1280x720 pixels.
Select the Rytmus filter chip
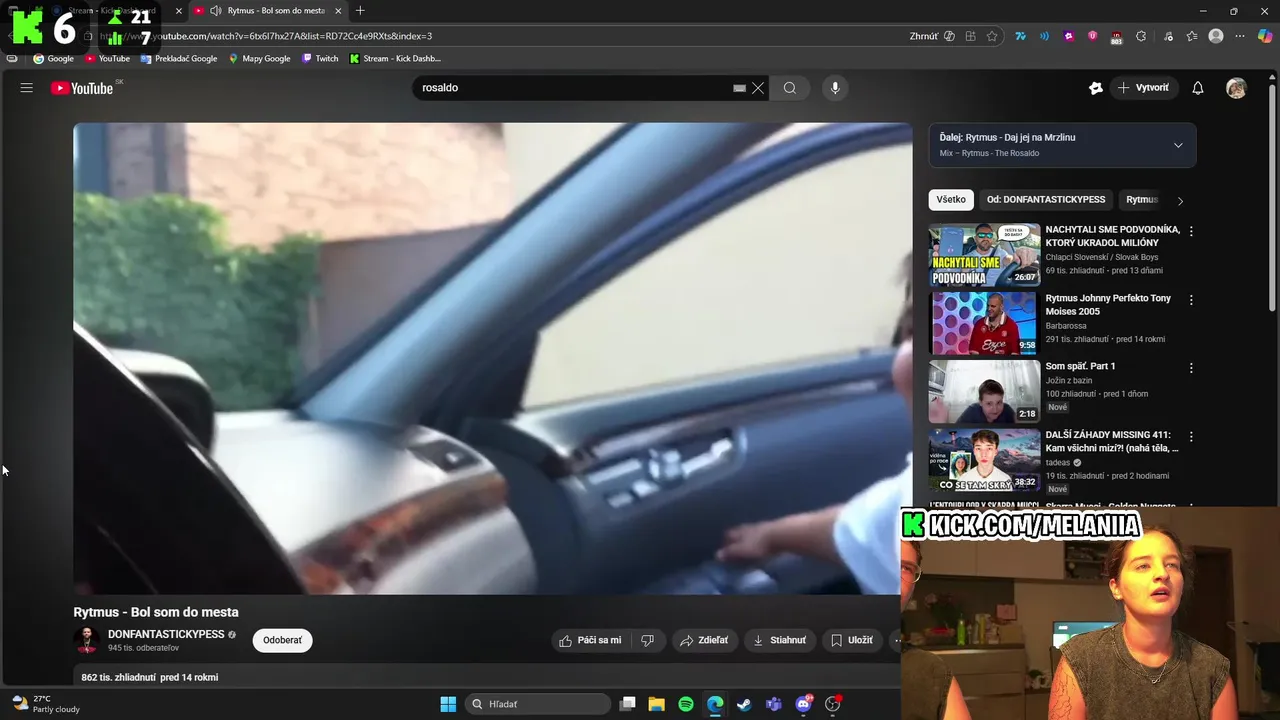[1141, 199]
